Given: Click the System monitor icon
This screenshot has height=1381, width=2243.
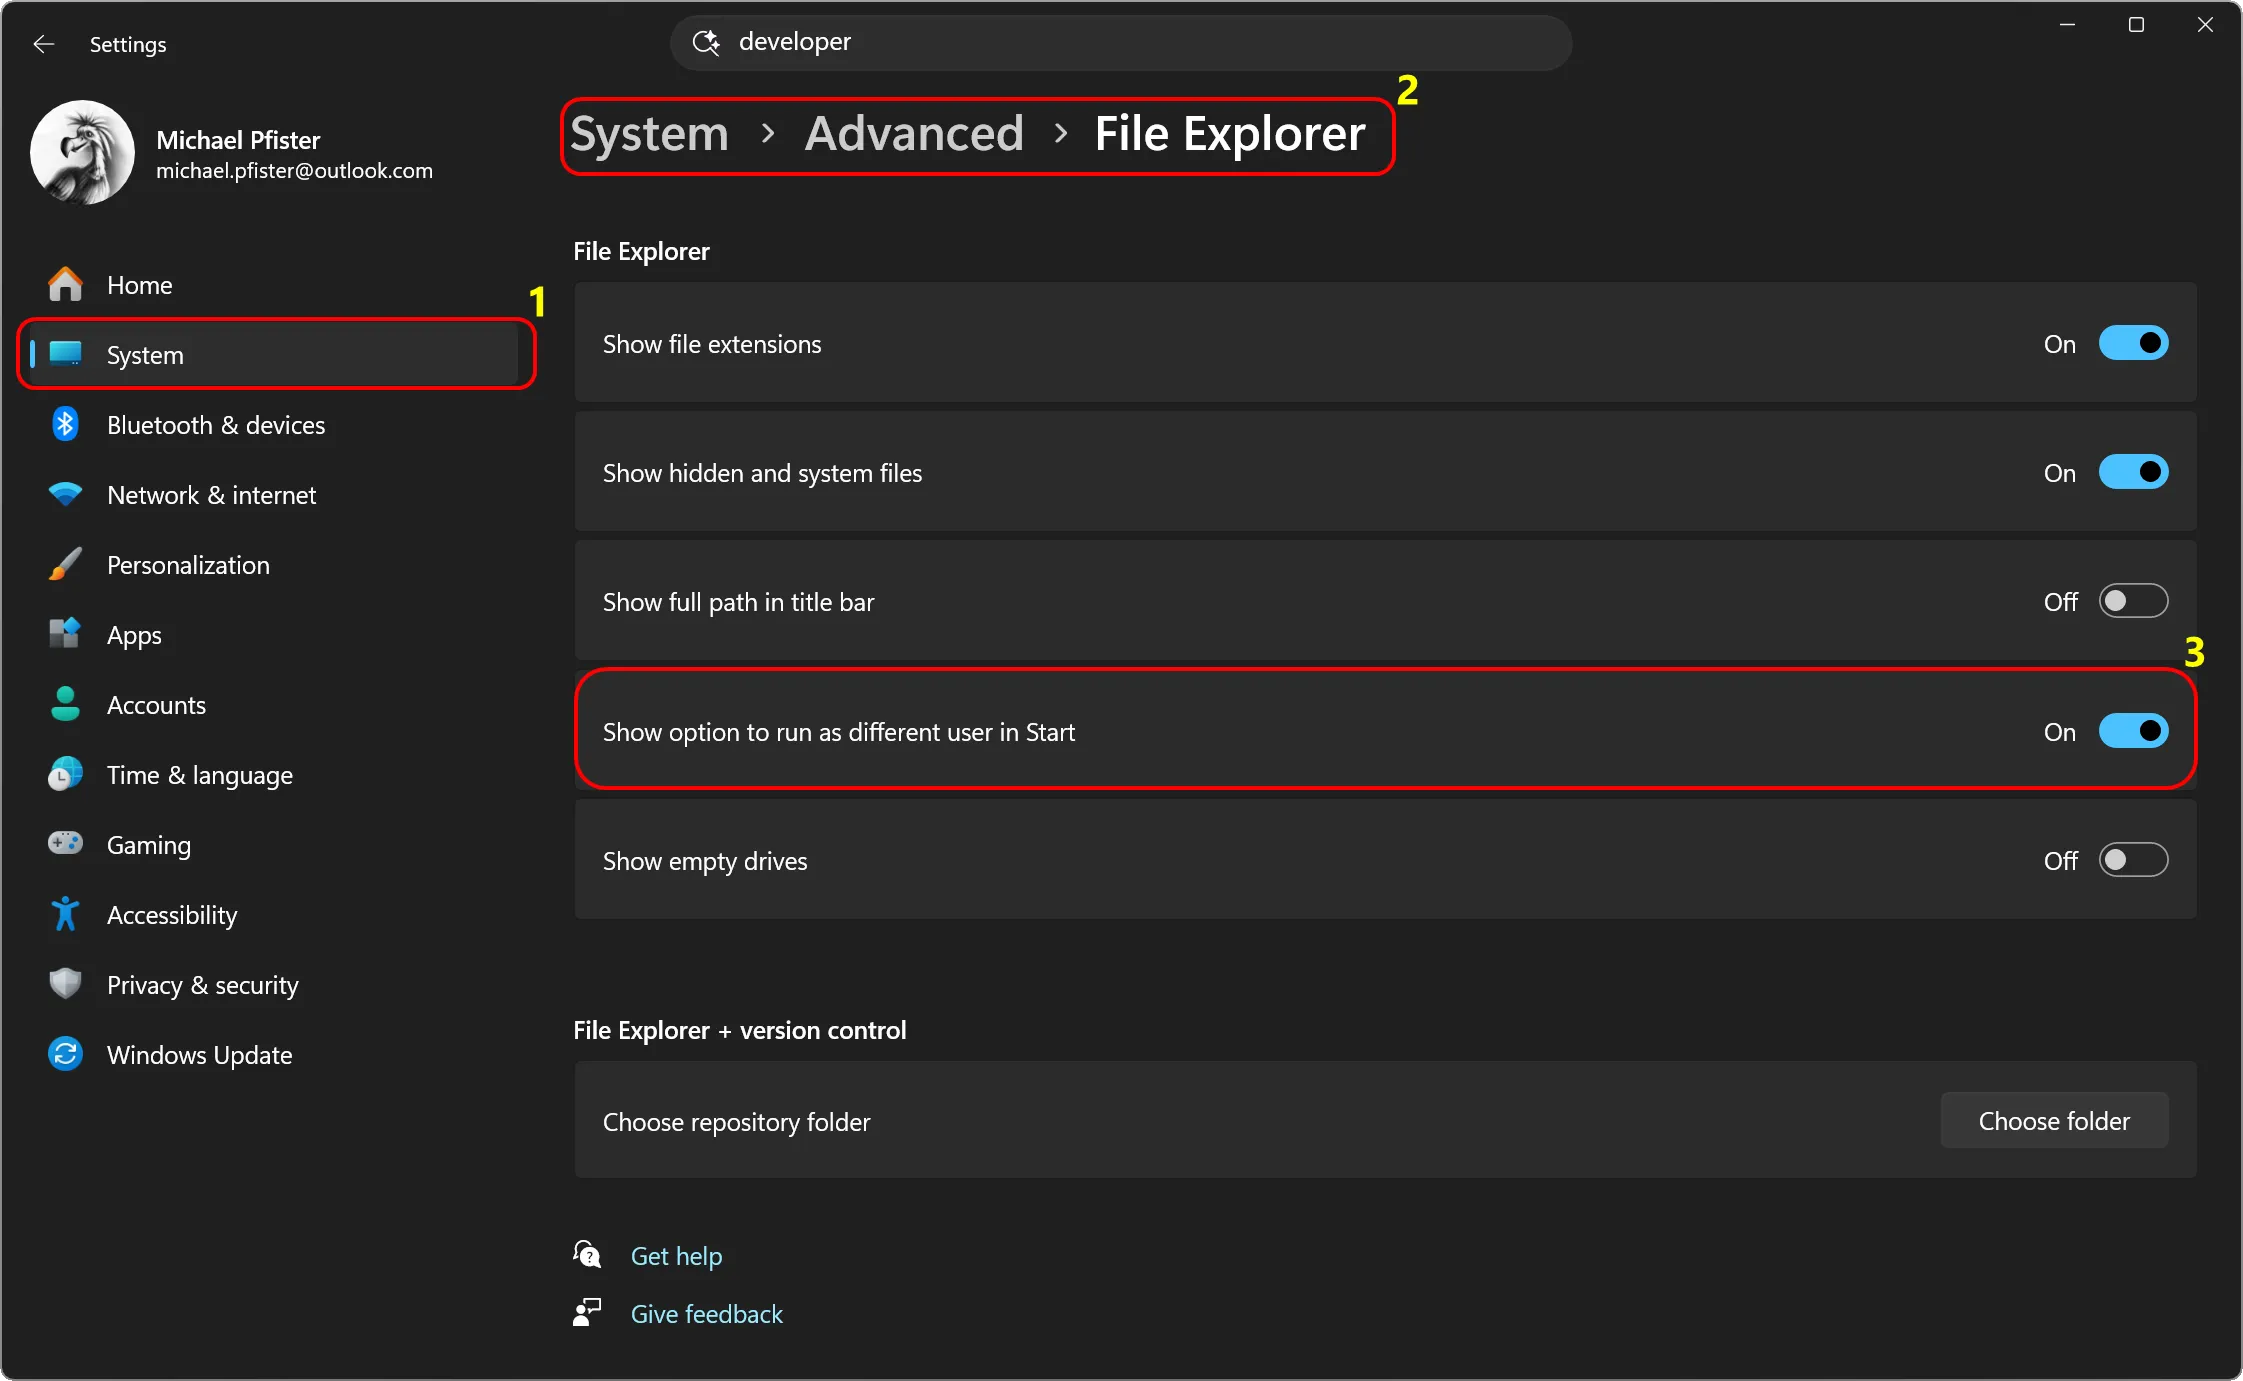Looking at the screenshot, I should point(66,354).
